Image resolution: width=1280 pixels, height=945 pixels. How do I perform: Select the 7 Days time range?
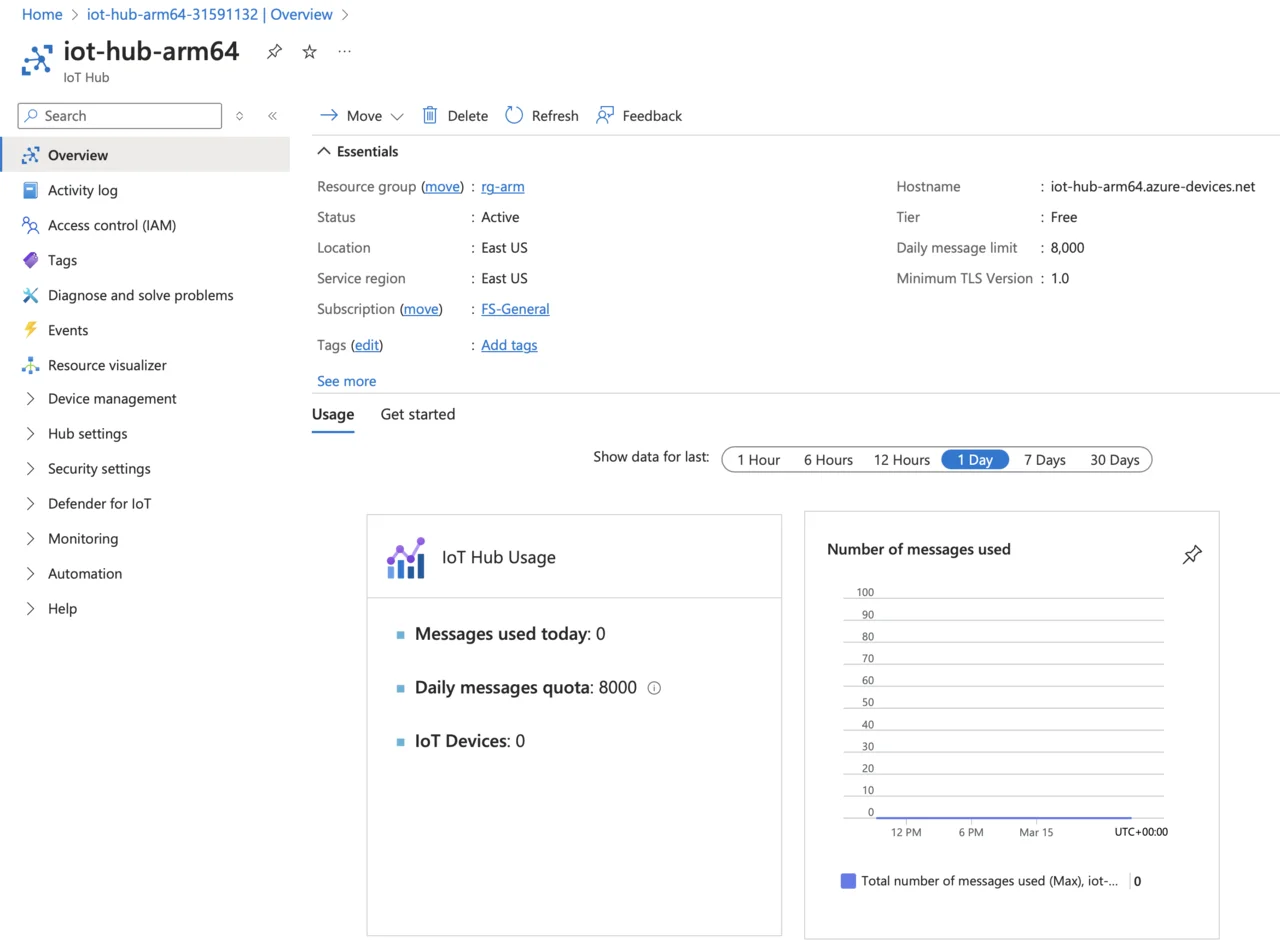tap(1044, 460)
